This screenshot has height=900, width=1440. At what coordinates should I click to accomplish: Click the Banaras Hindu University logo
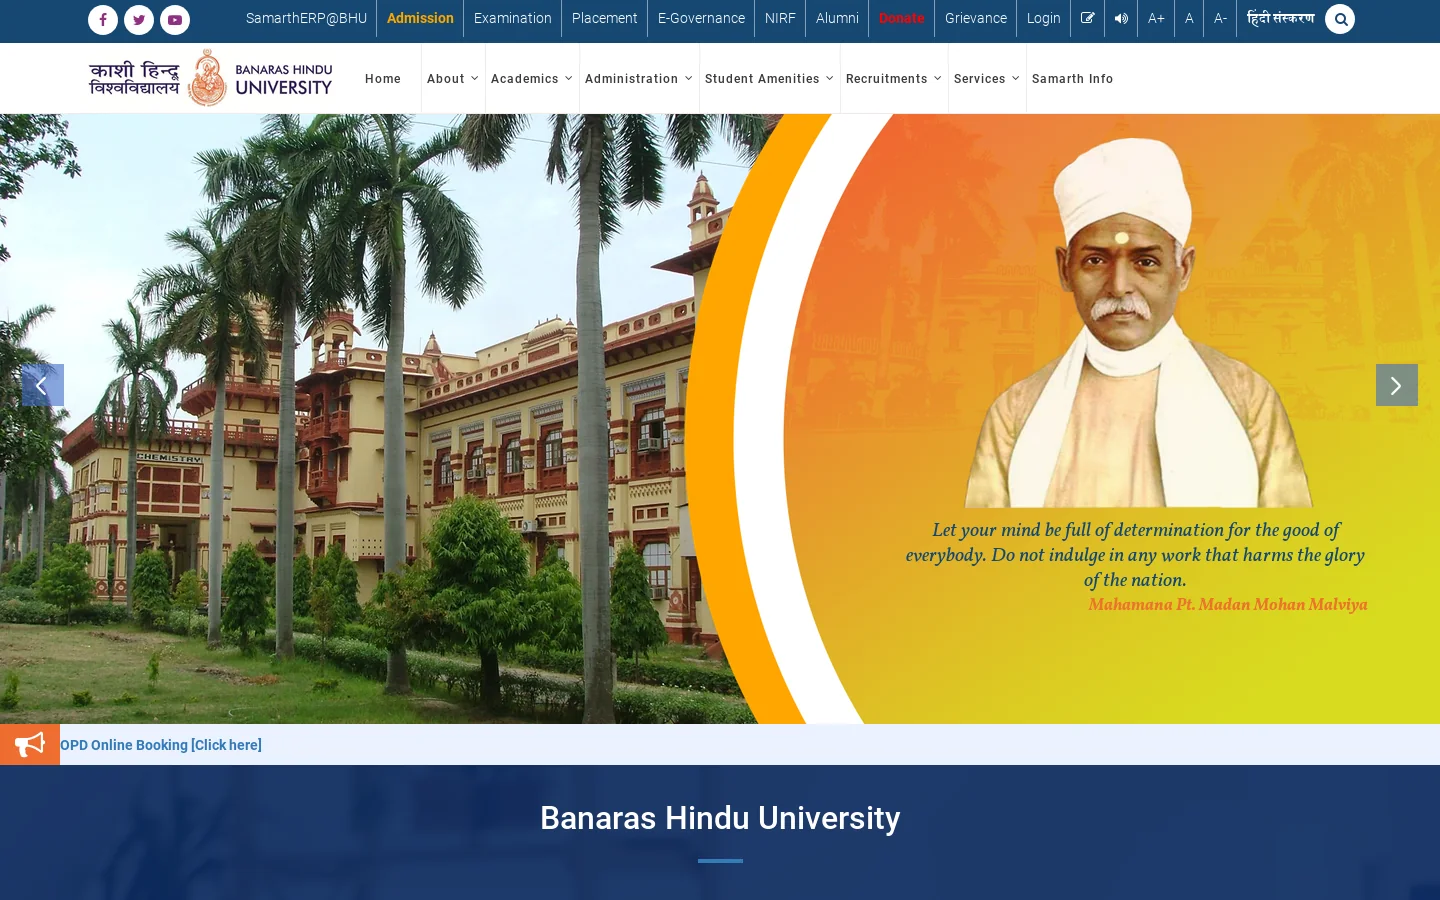tap(211, 78)
